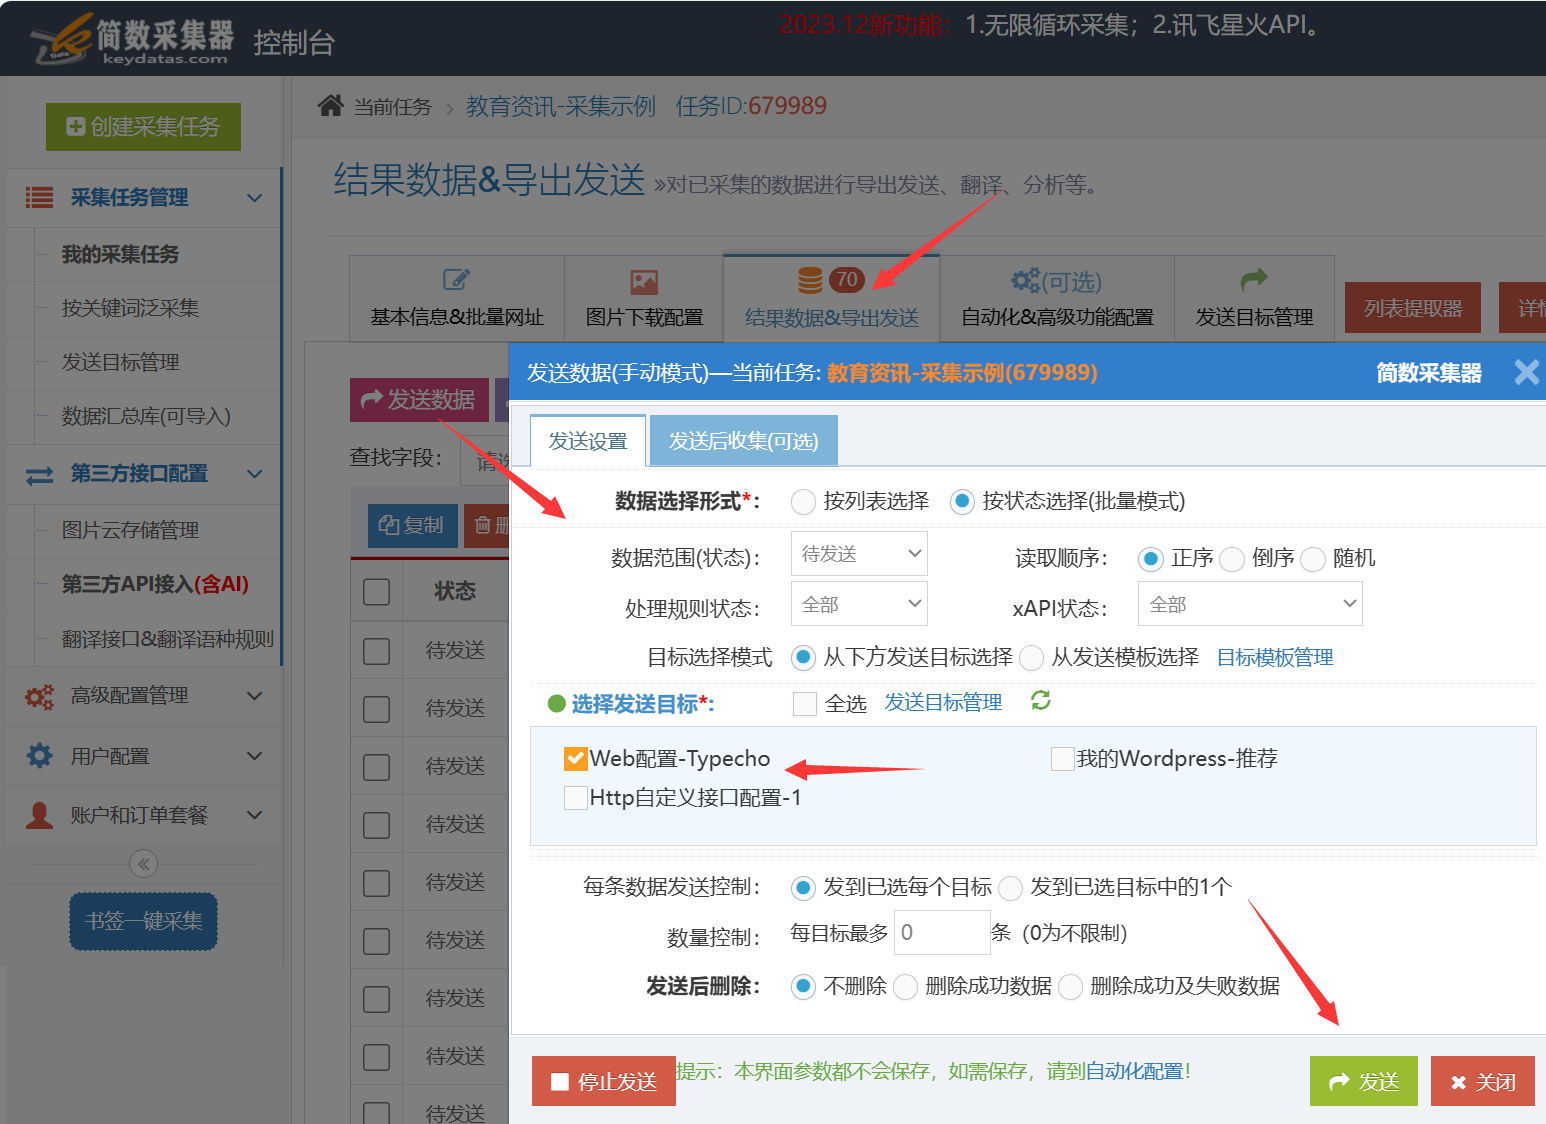Image resolution: width=1546 pixels, height=1124 pixels.
Task: Click the red 关闭 button
Action: [1483, 1081]
